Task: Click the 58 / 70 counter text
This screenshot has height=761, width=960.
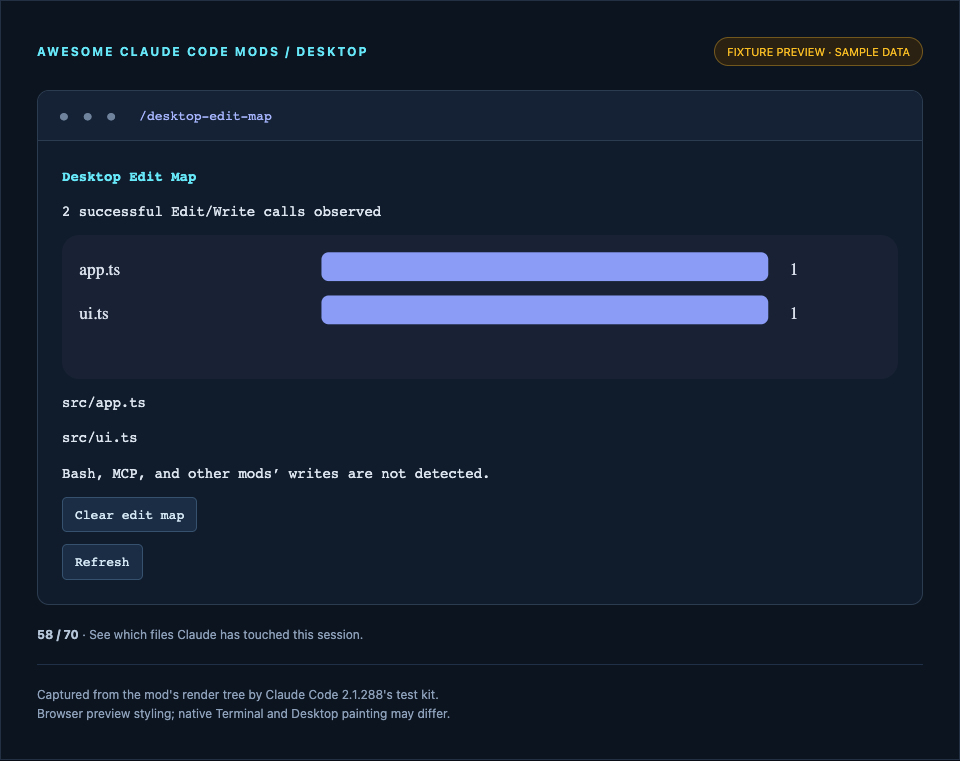Action: pyautogui.click(x=58, y=634)
